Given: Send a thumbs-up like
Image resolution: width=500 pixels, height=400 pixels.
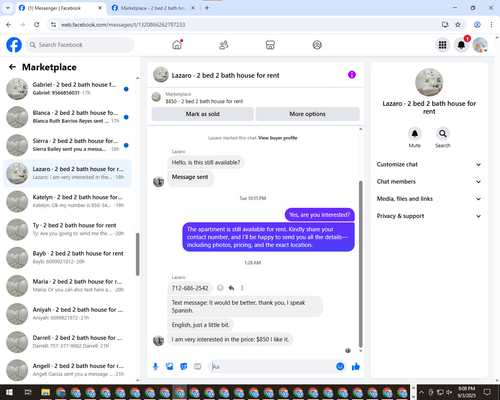Looking at the screenshot, I should tap(356, 367).
